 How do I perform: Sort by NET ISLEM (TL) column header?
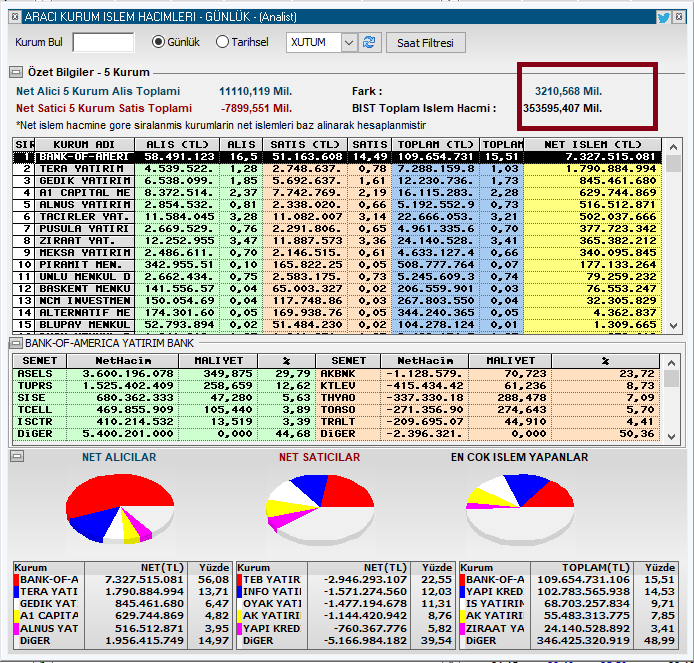pos(593,145)
